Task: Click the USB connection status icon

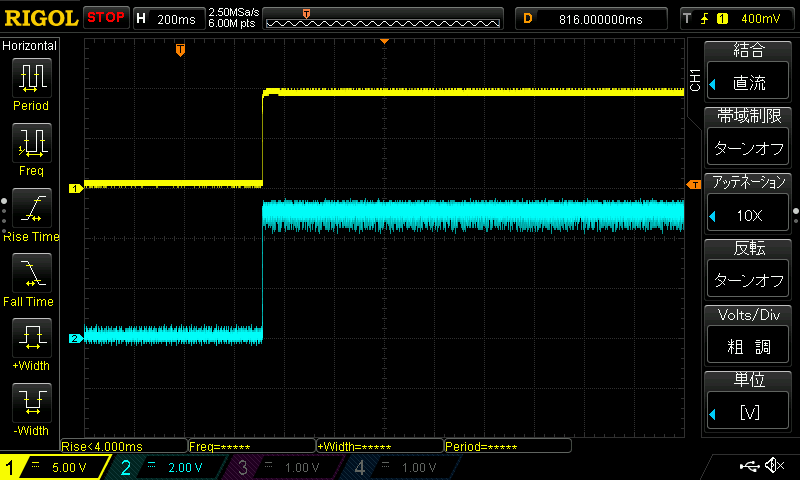Action: point(749,466)
